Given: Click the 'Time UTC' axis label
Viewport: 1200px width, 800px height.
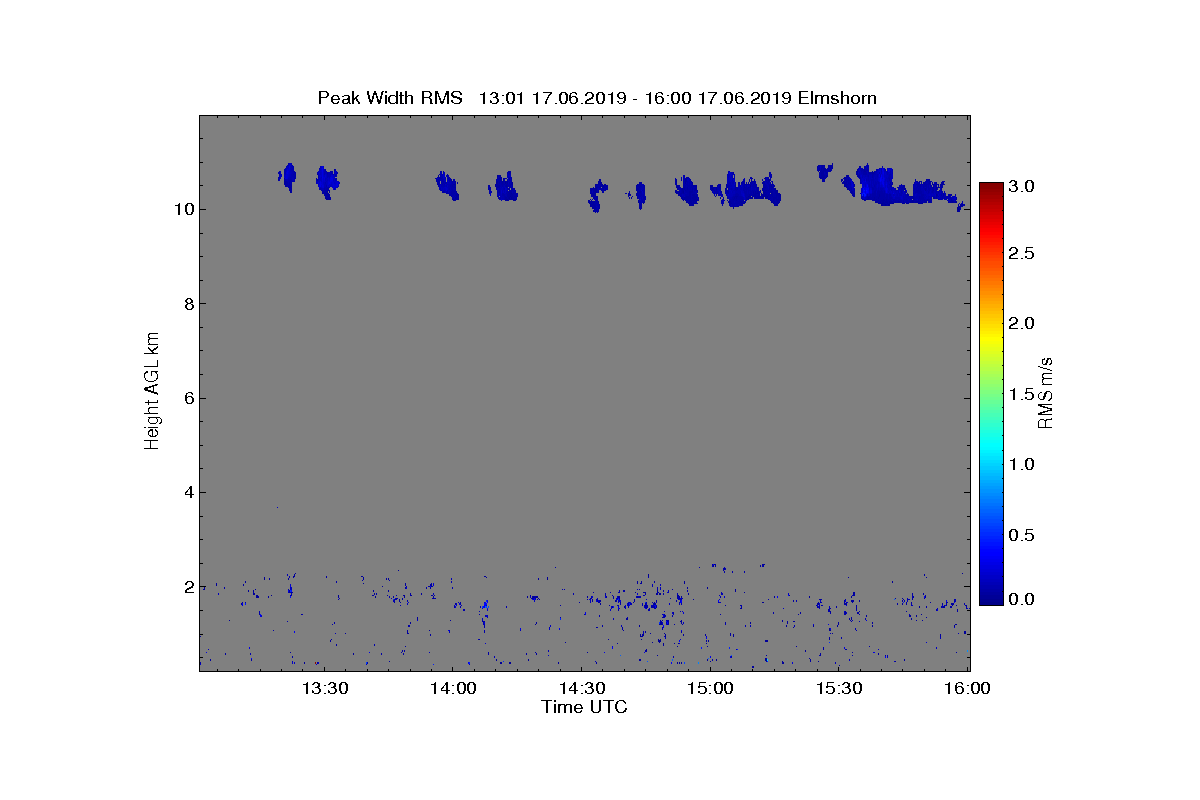Looking at the screenshot, I should tap(584, 707).
